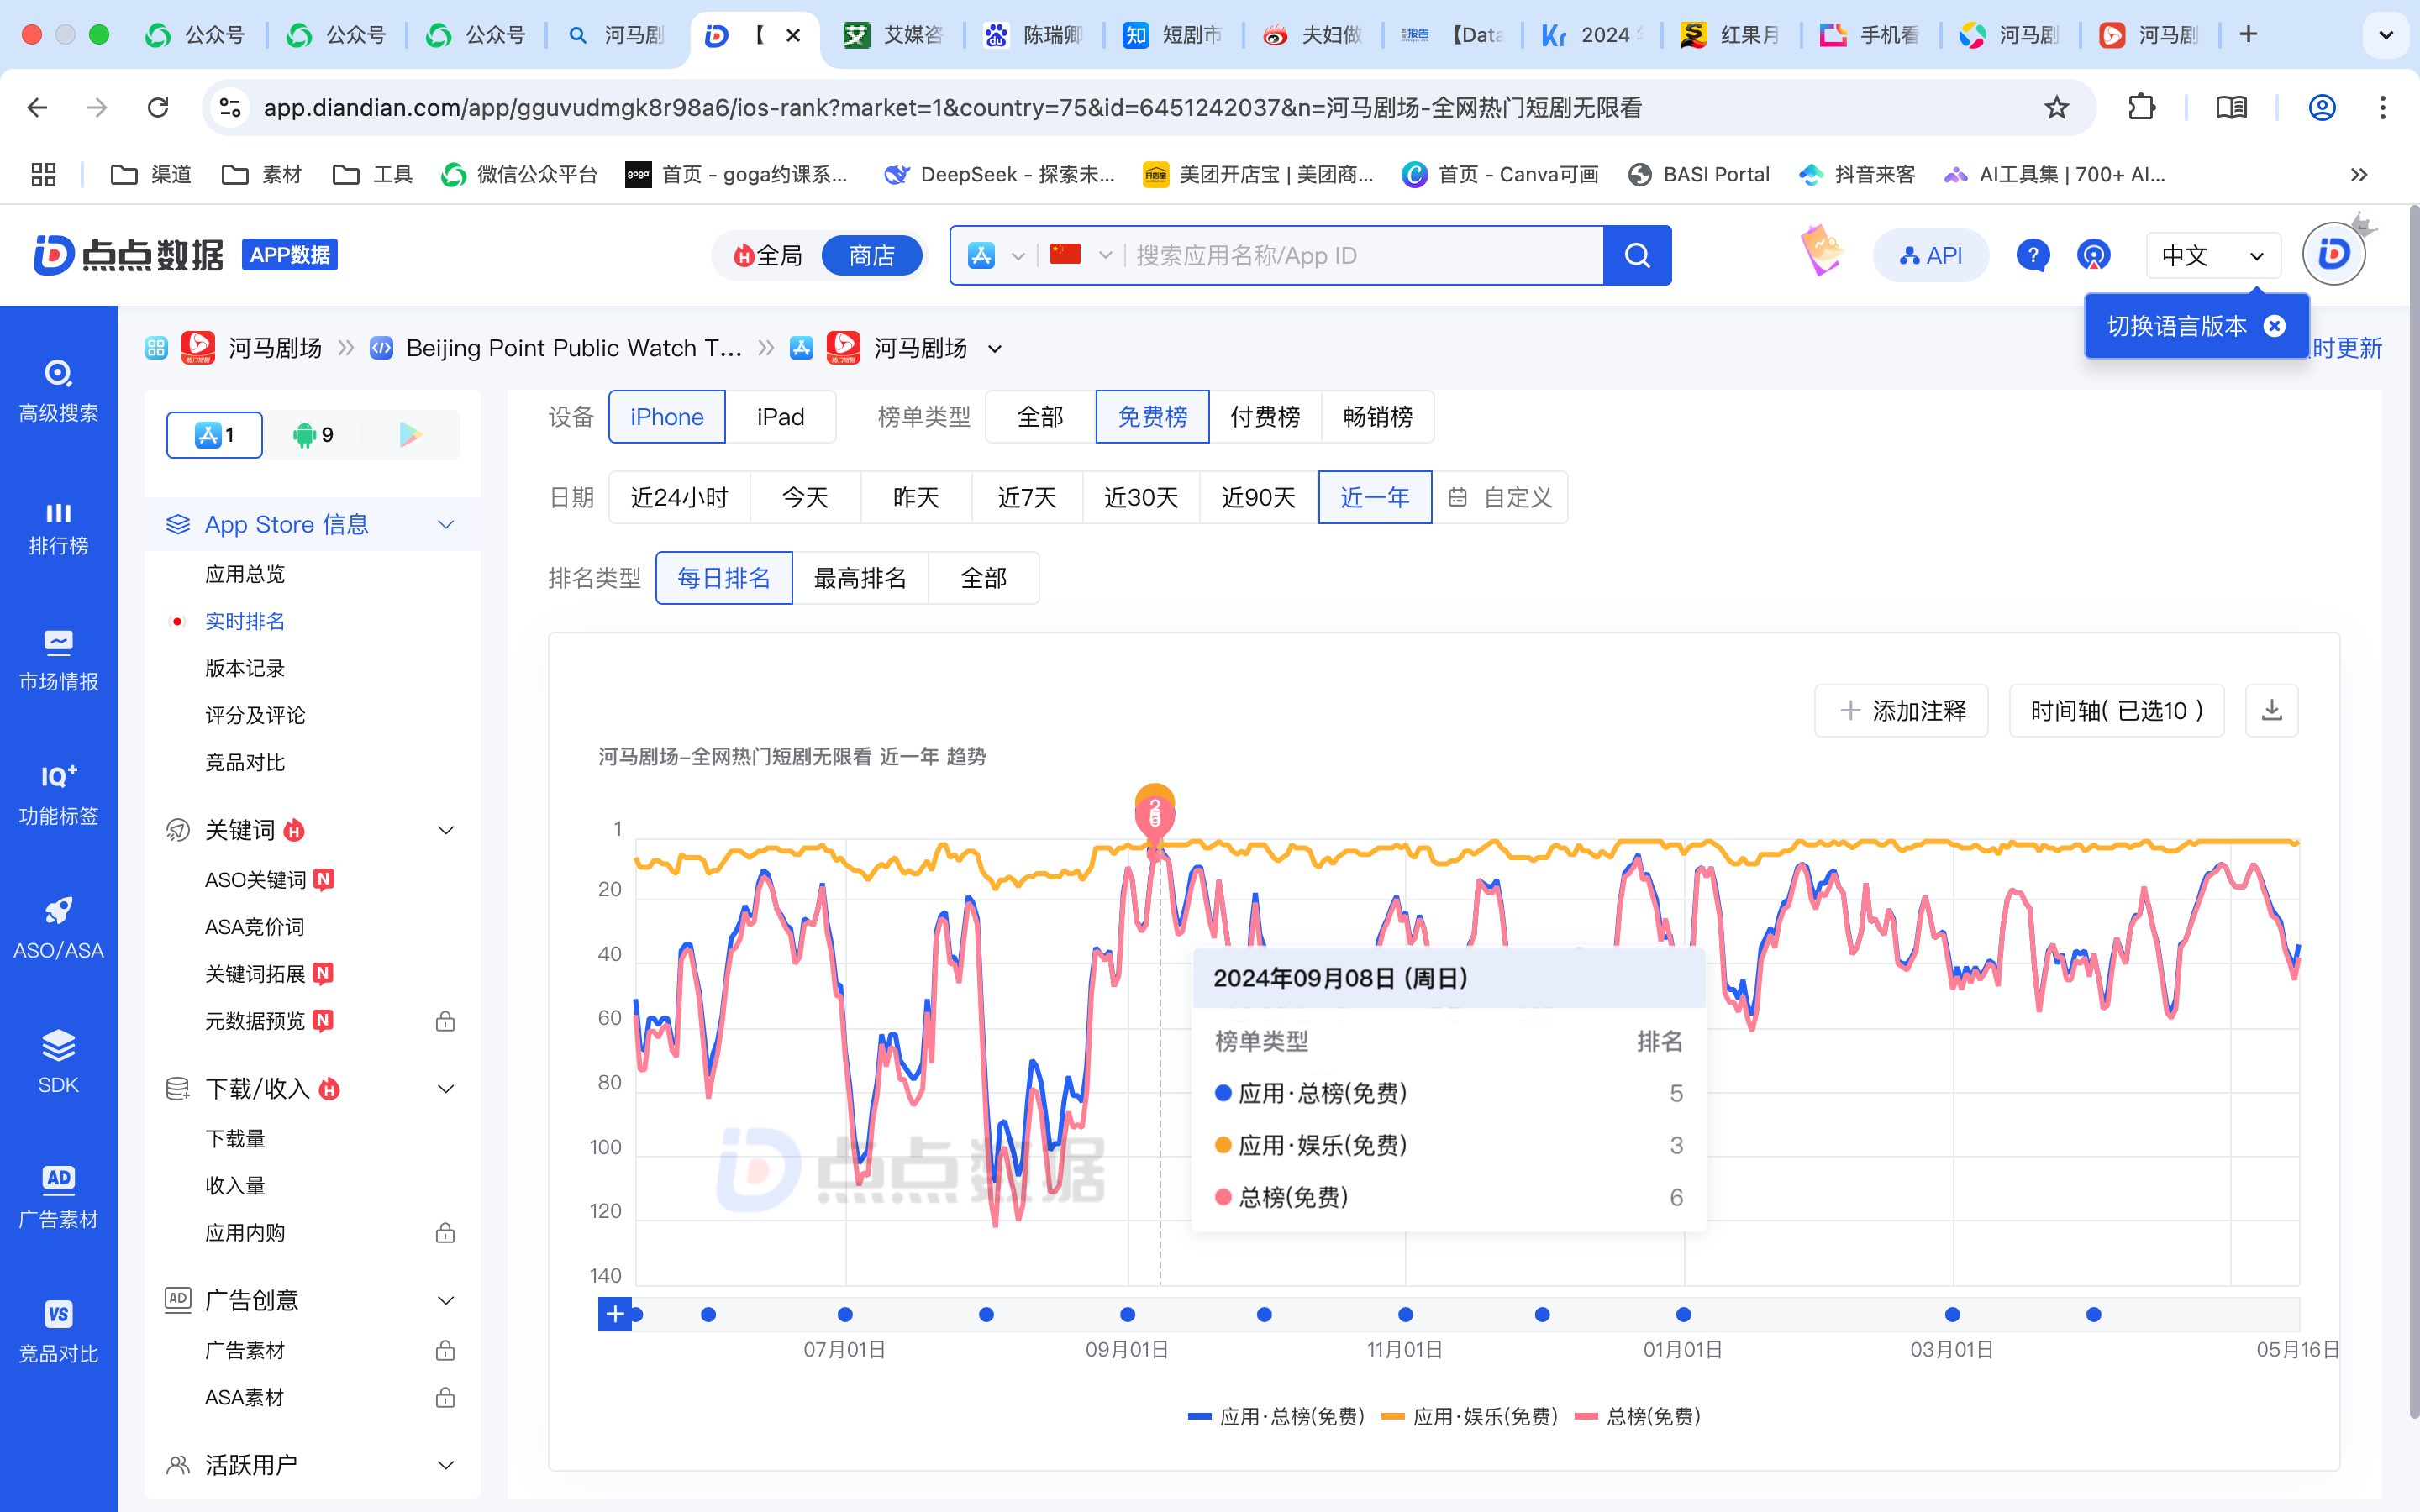
Task: Open the 中文 language dropdown
Action: (x=2212, y=255)
